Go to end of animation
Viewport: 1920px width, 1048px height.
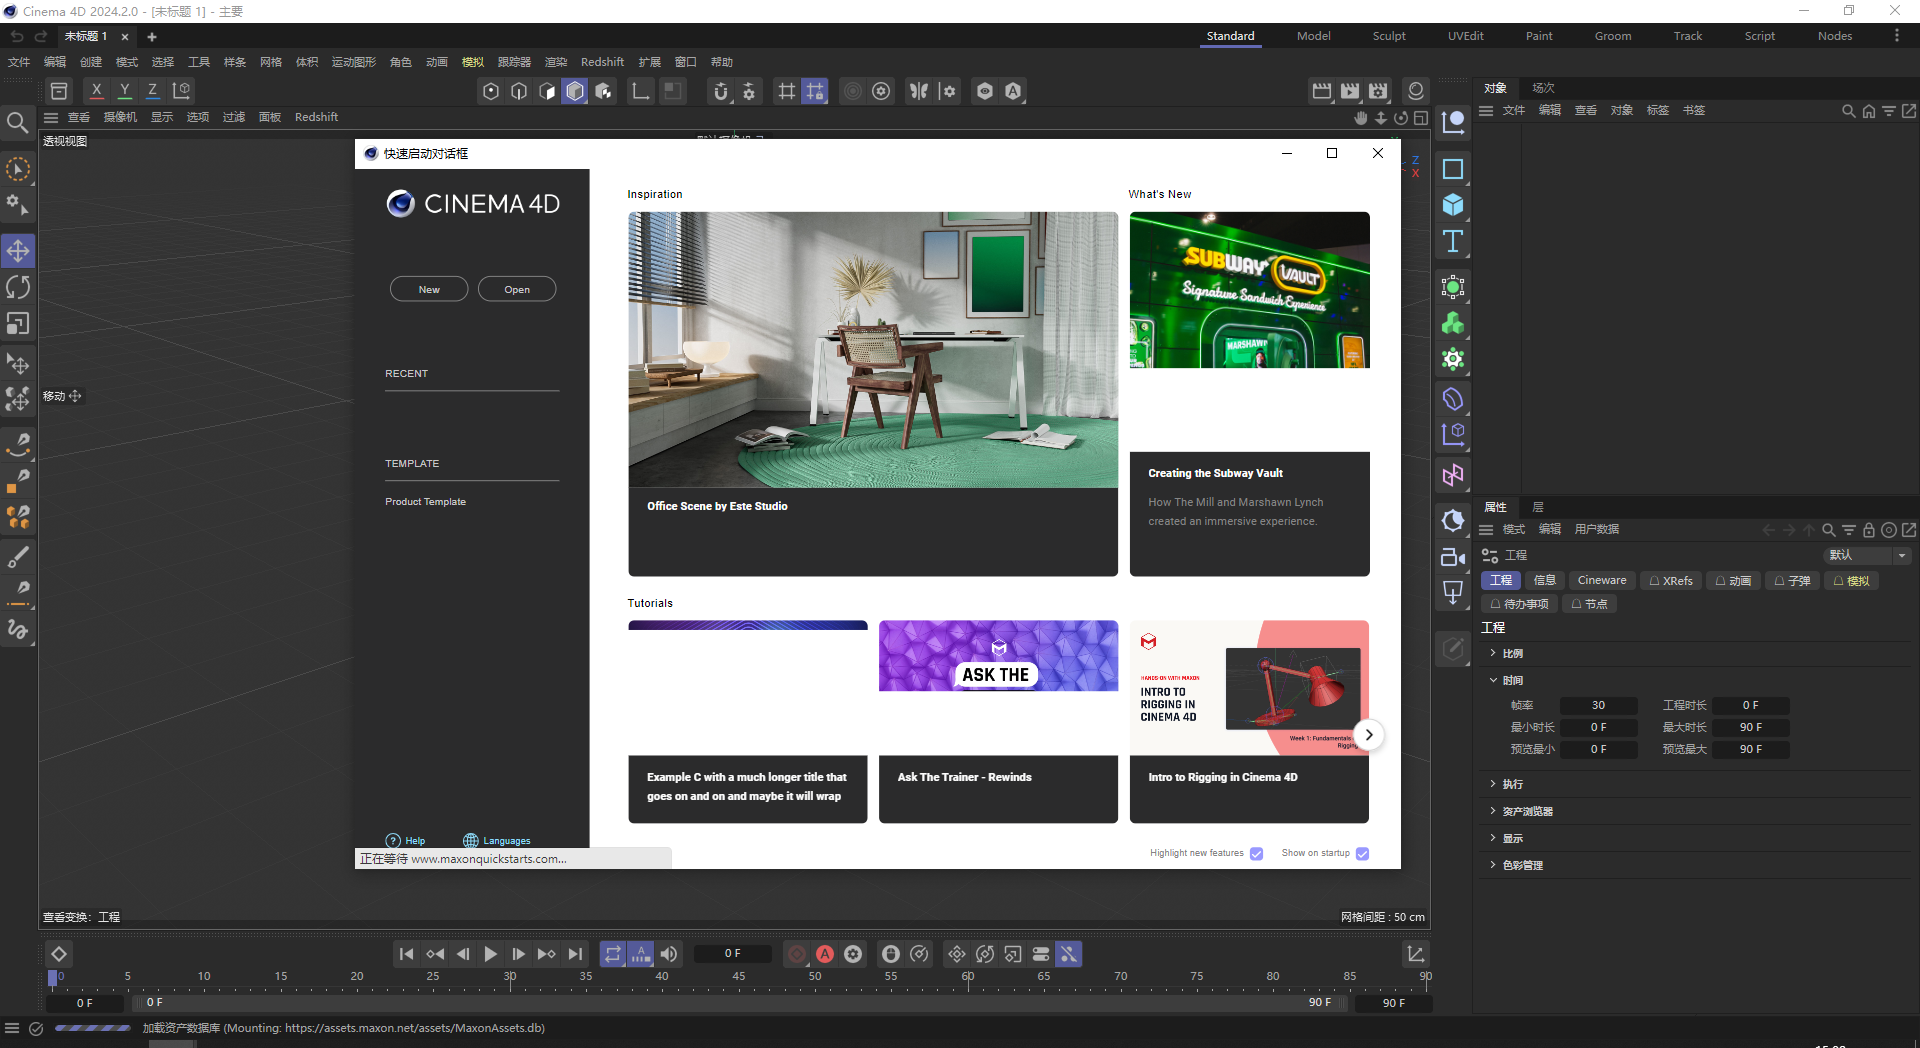[574, 954]
